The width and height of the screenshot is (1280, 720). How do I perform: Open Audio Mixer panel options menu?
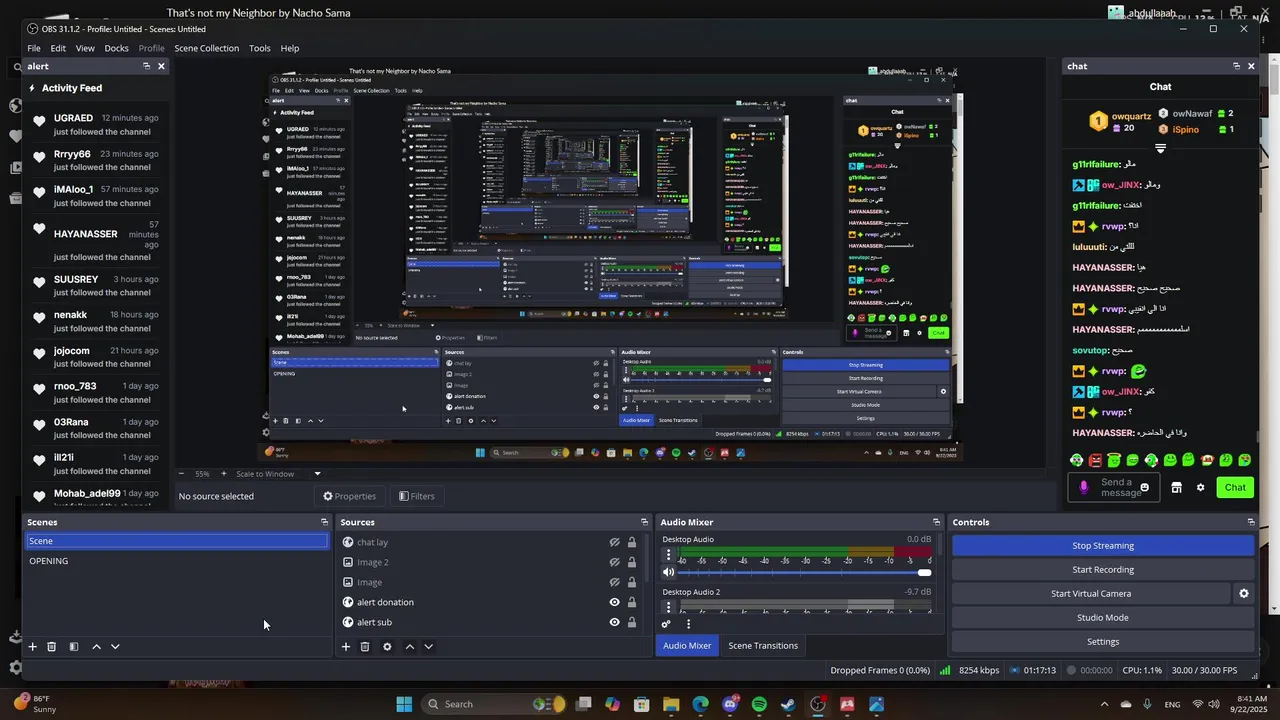click(x=688, y=624)
